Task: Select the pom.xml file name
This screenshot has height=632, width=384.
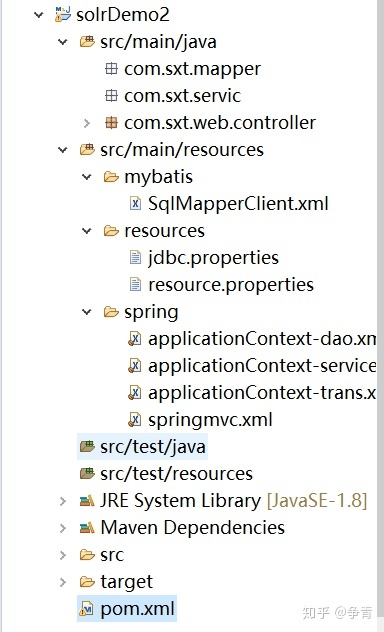Action: click(137, 609)
